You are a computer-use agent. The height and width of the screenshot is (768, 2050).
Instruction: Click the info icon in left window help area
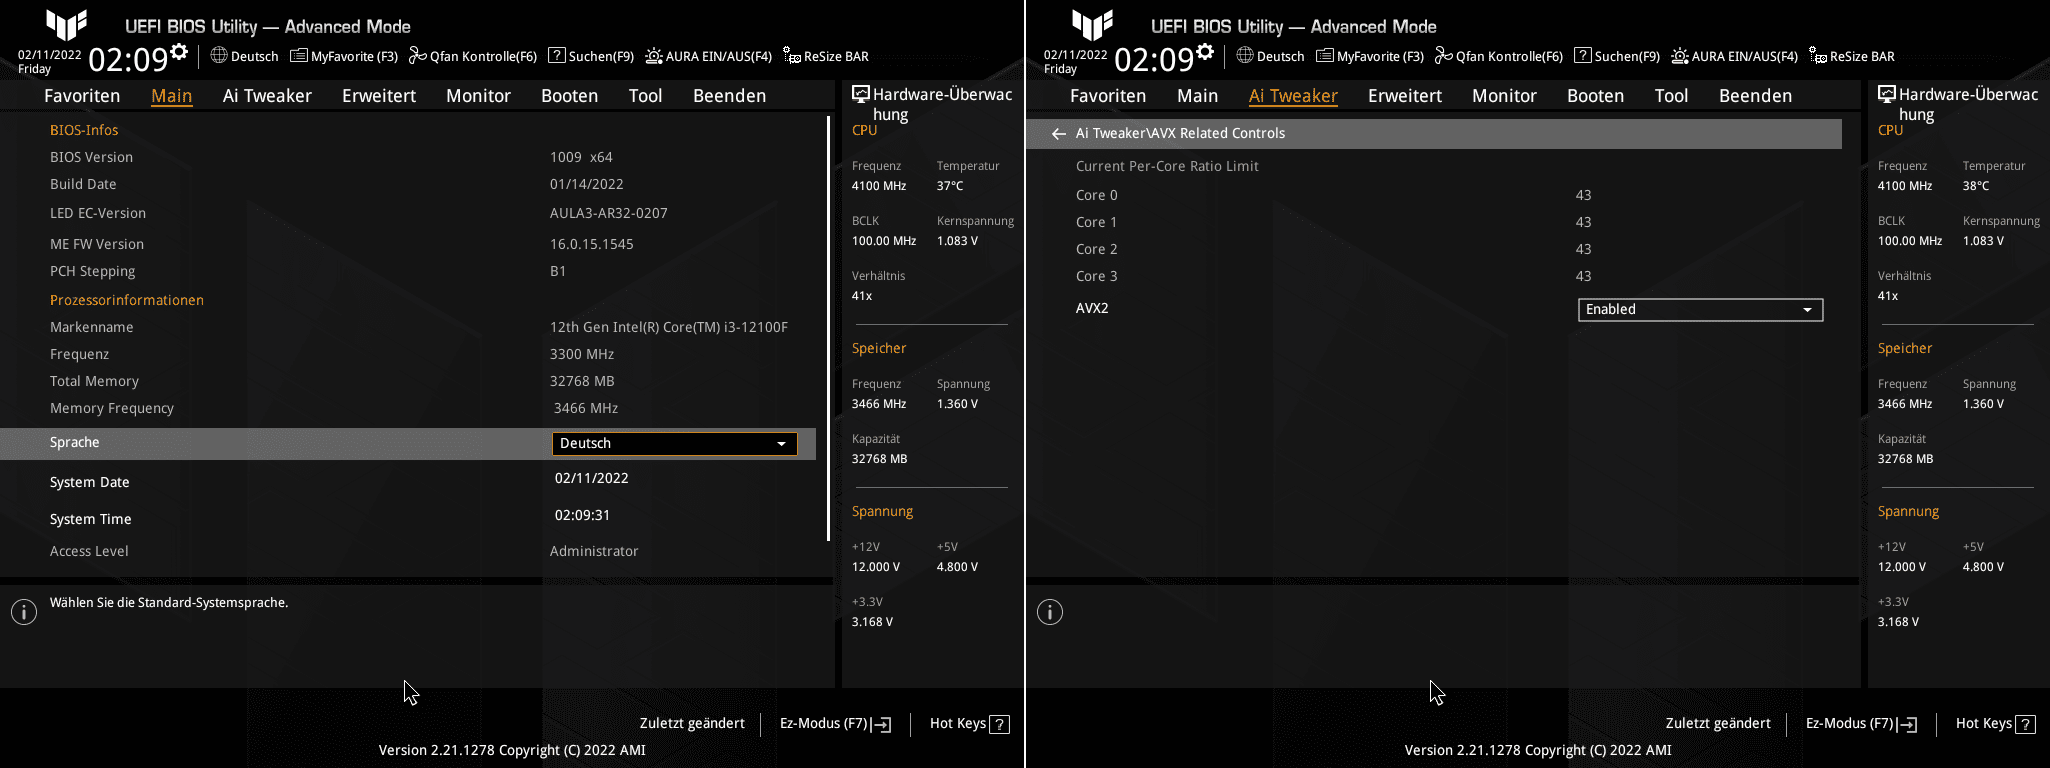(x=24, y=612)
